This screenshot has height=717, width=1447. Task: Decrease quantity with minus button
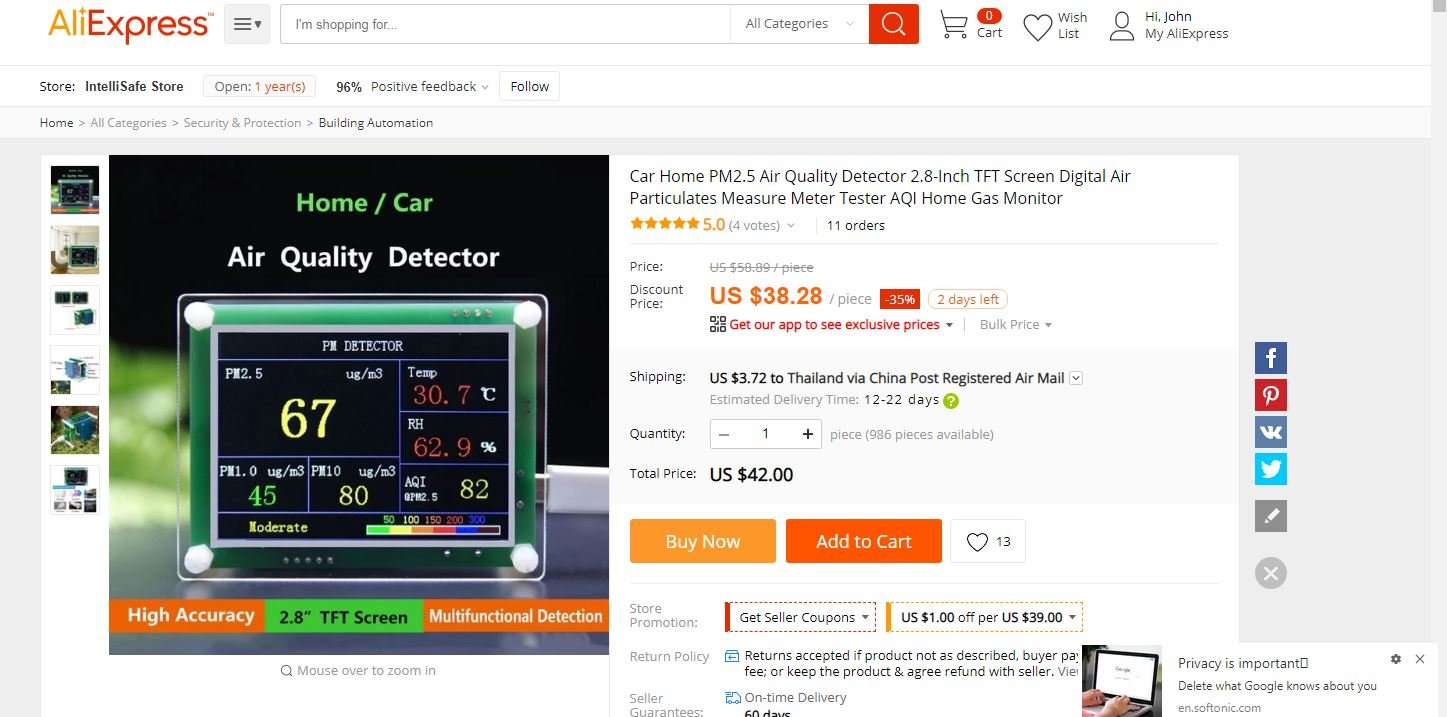(x=724, y=434)
